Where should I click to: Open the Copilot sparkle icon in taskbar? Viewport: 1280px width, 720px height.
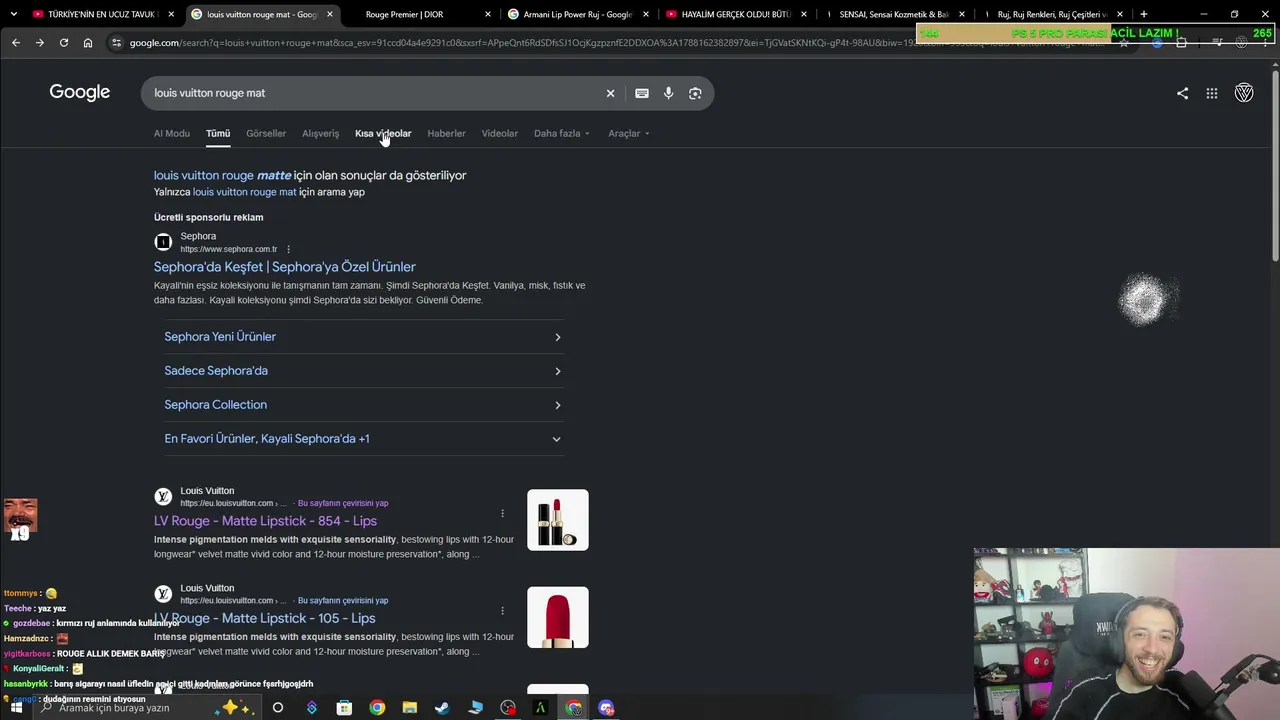236,708
